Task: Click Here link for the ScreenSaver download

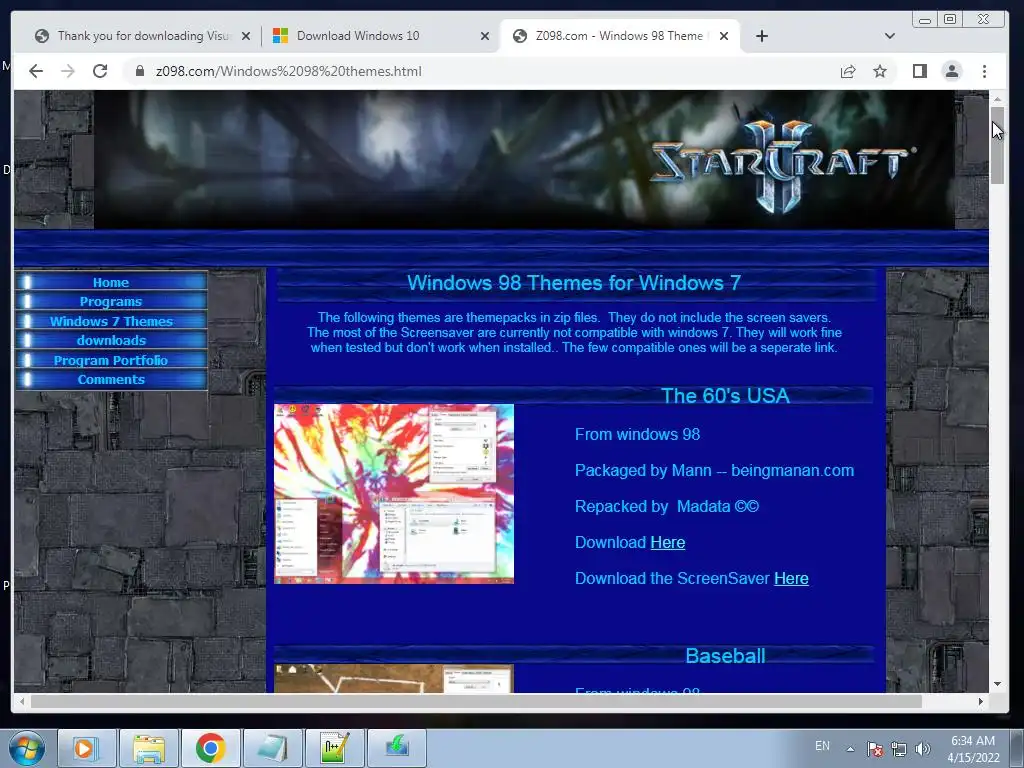Action: pyautogui.click(x=791, y=579)
